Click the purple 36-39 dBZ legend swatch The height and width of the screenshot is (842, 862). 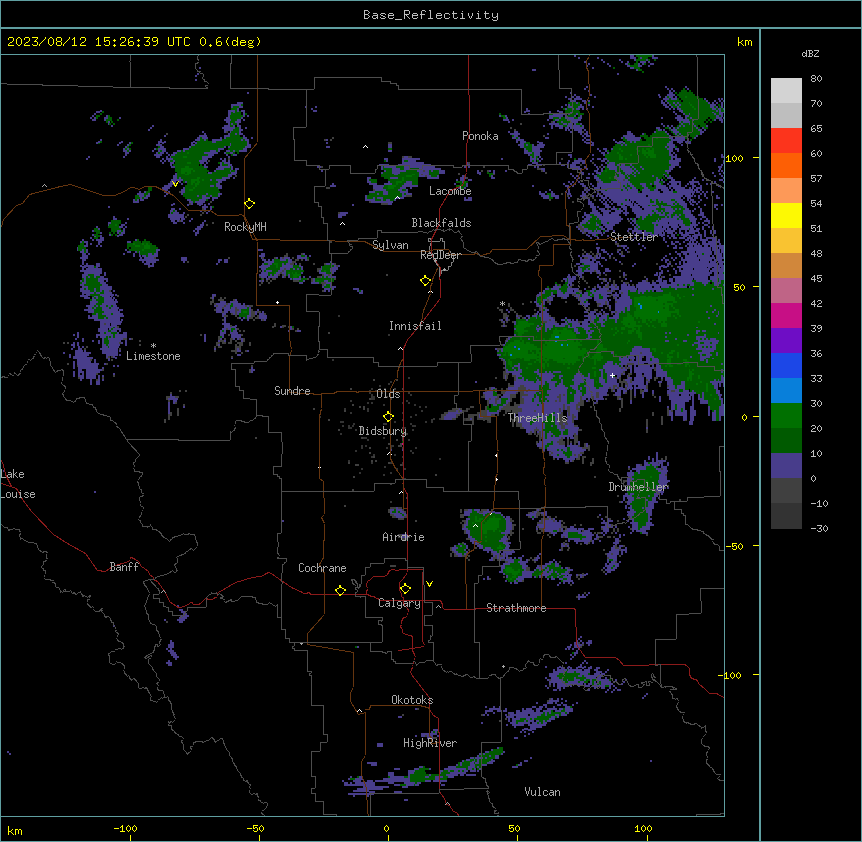point(786,341)
